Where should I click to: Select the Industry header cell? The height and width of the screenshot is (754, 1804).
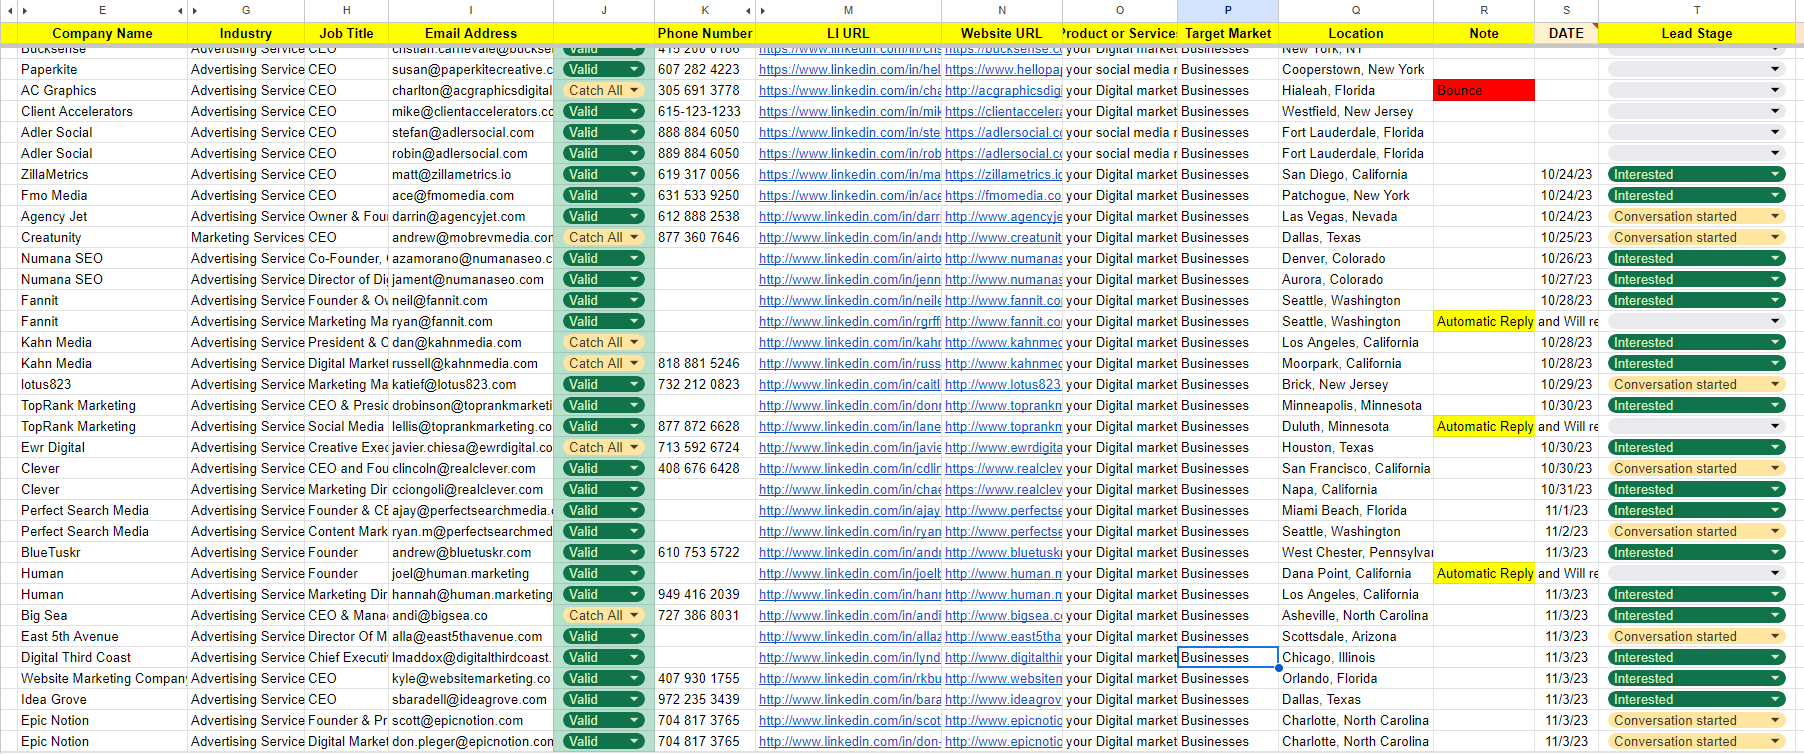tap(246, 33)
